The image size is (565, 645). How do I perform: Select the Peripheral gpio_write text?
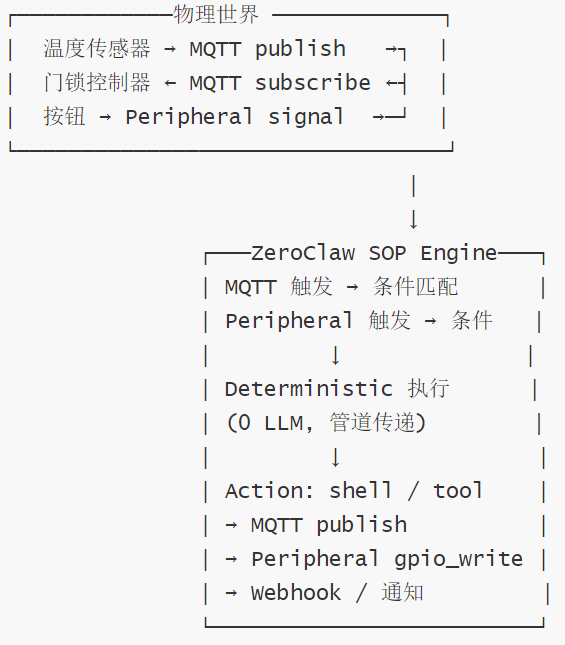(387, 559)
